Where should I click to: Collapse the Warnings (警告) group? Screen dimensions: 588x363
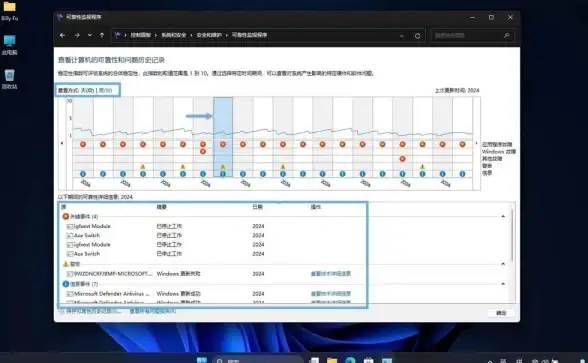503,264
